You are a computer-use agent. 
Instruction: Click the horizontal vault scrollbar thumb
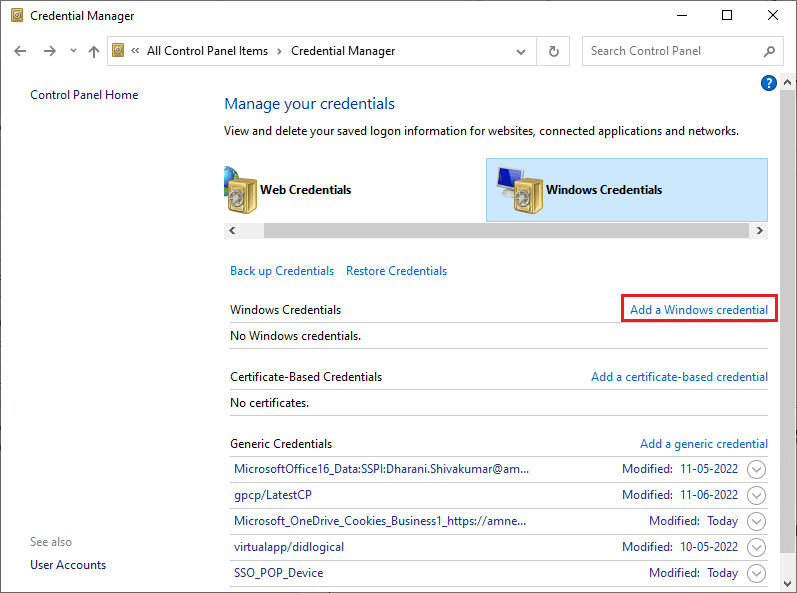pyautogui.click(x=506, y=231)
